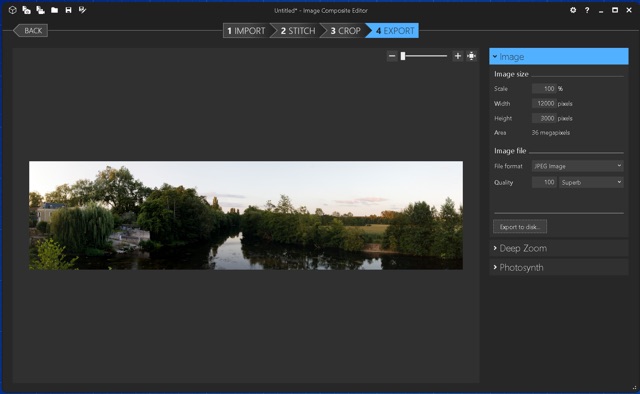The image size is (640, 394).
Task: Click the Quality value input field
Action: pos(544,182)
